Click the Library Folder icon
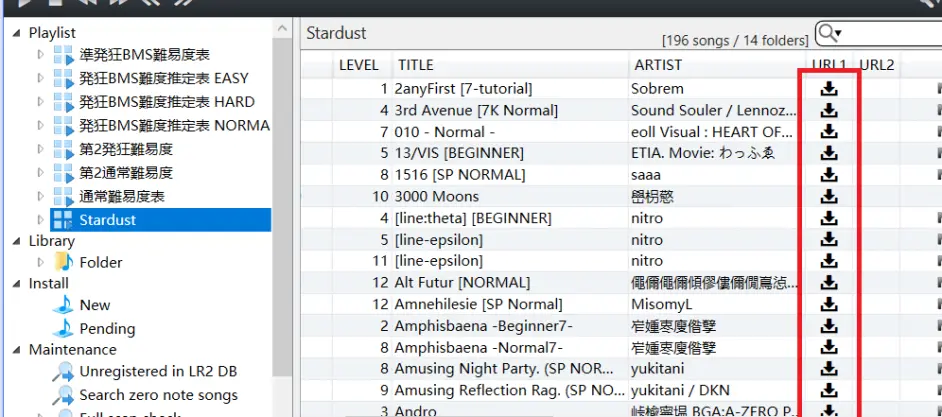942x417 pixels. click(x=63, y=262)
